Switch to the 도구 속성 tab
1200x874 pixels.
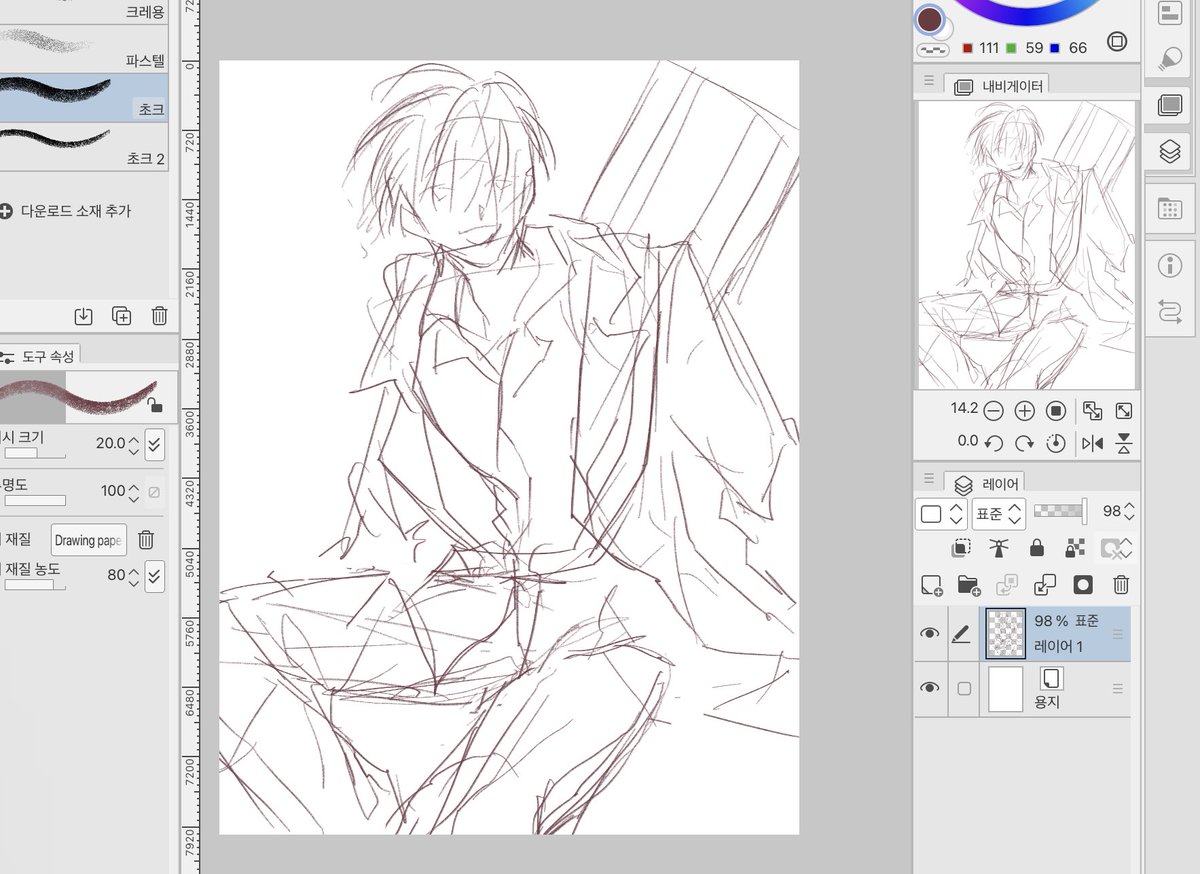(x=40, y=355)
